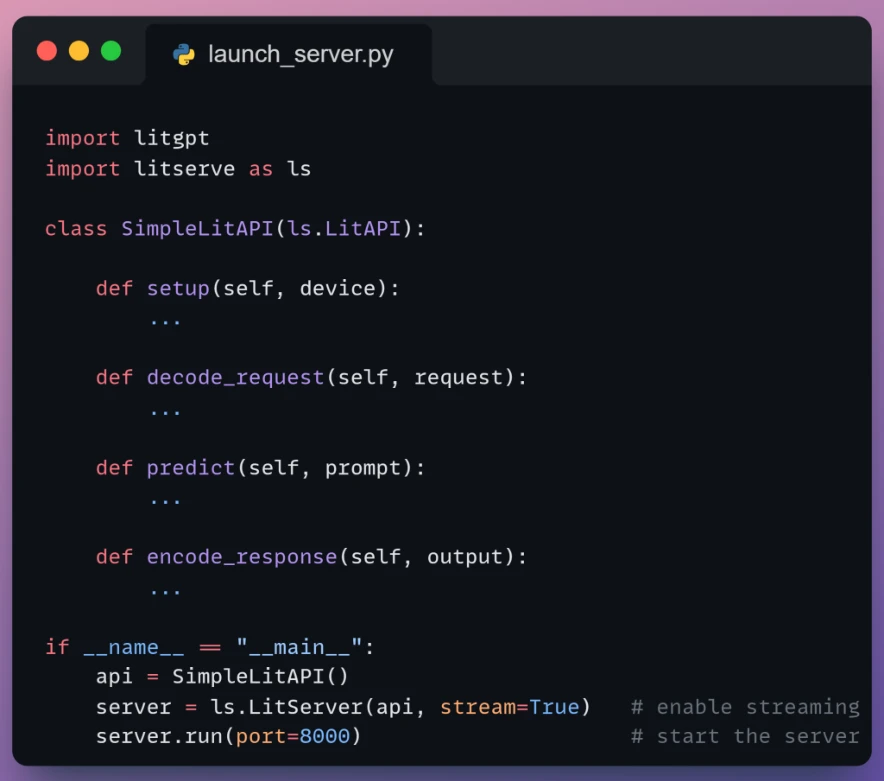Click 'ls.LitAPI' base class text
The height and width of the screenshot is (781, 884).
coord(344,228)
